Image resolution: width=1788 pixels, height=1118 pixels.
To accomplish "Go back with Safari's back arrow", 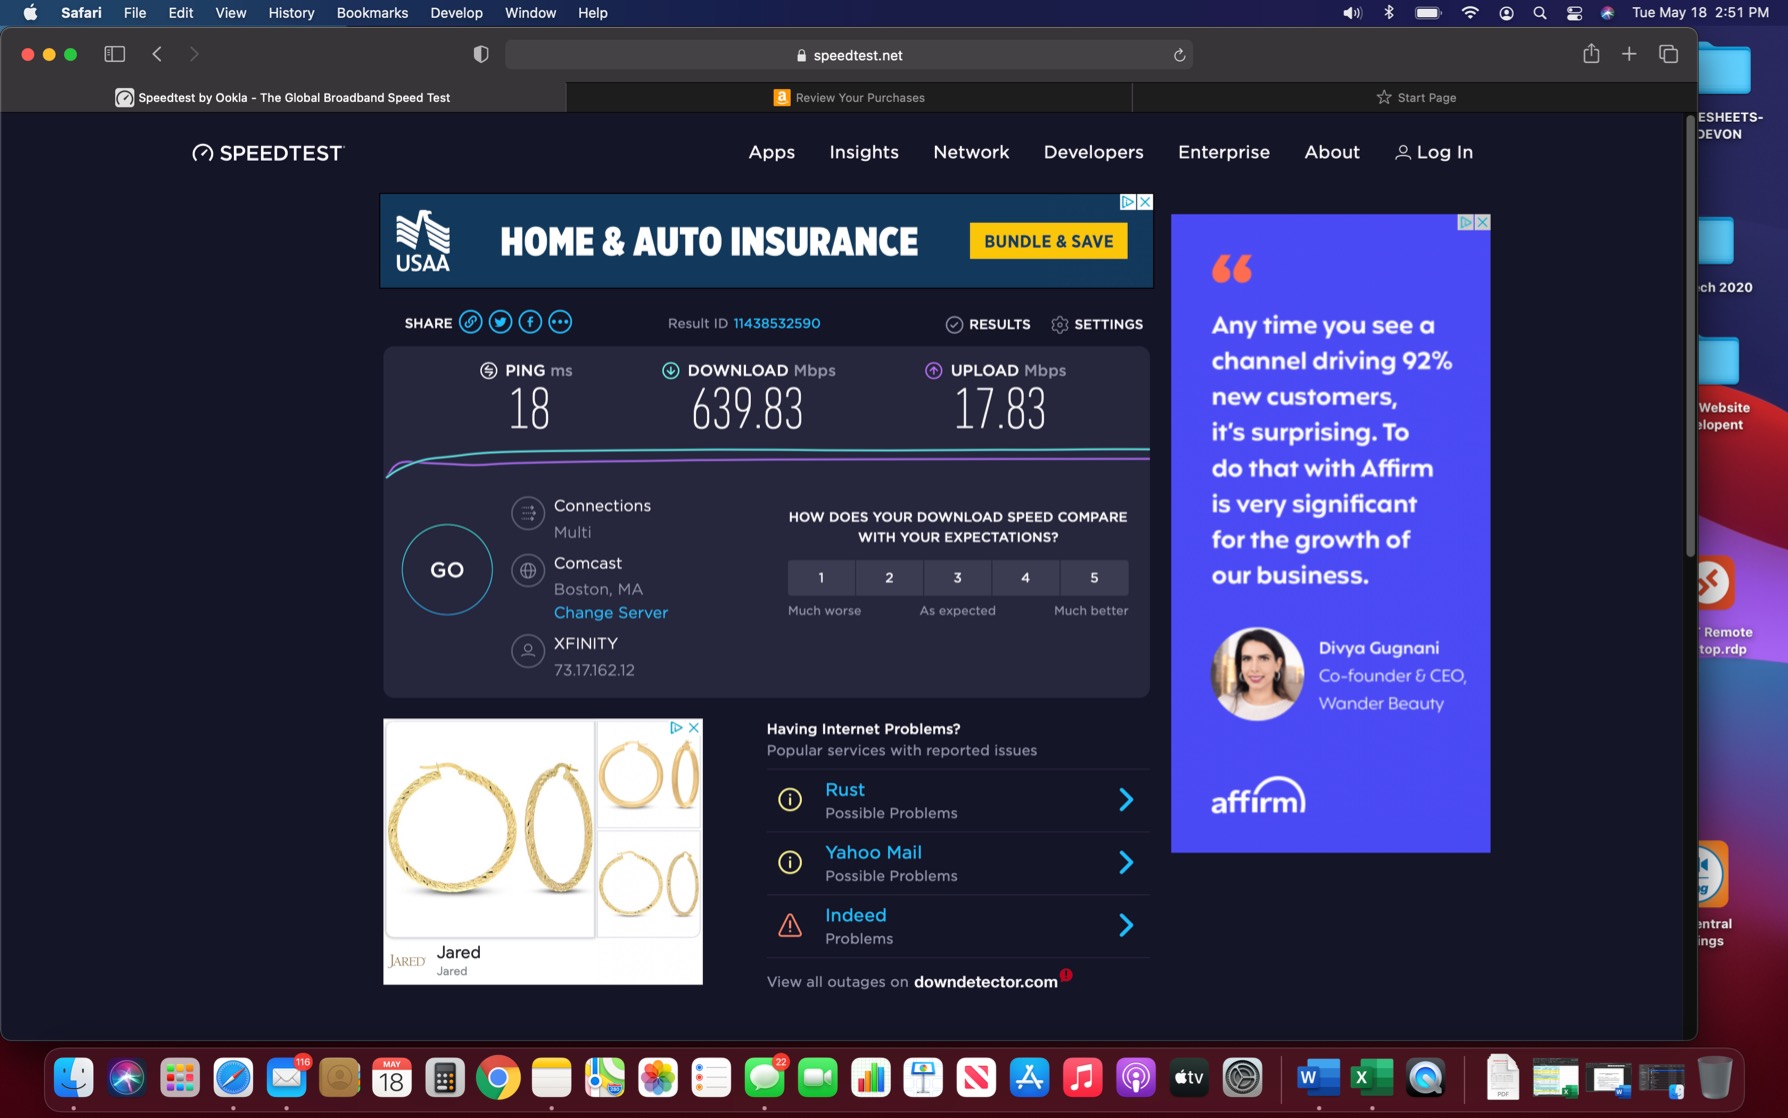I will [157, 54].
